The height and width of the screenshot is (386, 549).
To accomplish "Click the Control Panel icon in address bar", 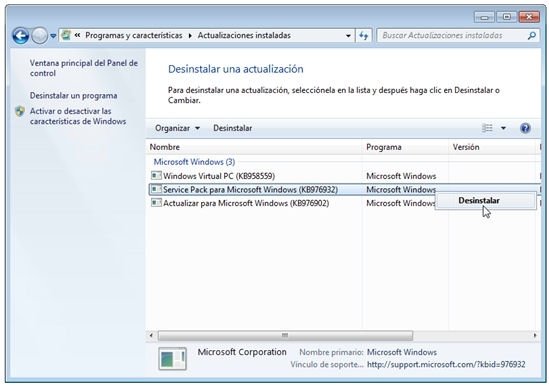I will tap(65, 35).
